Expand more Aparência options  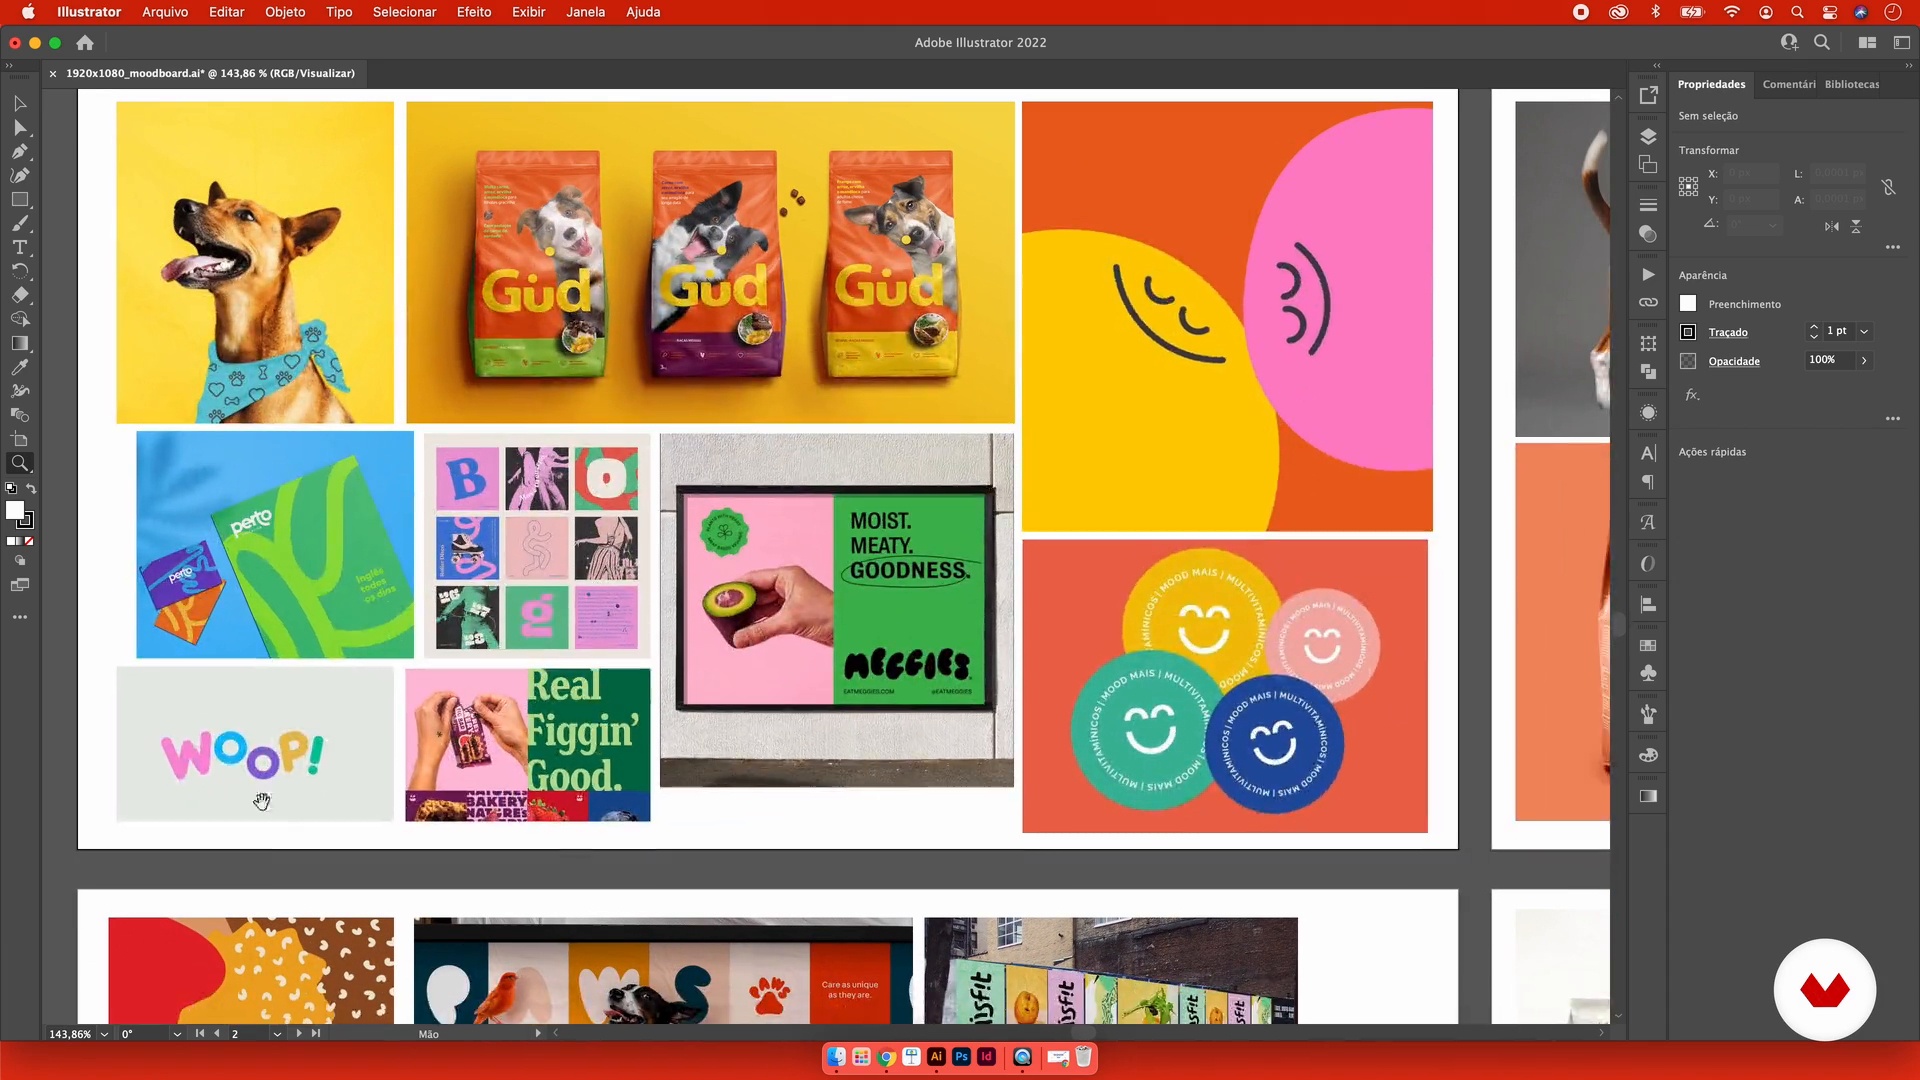(x=1893, y=419)
